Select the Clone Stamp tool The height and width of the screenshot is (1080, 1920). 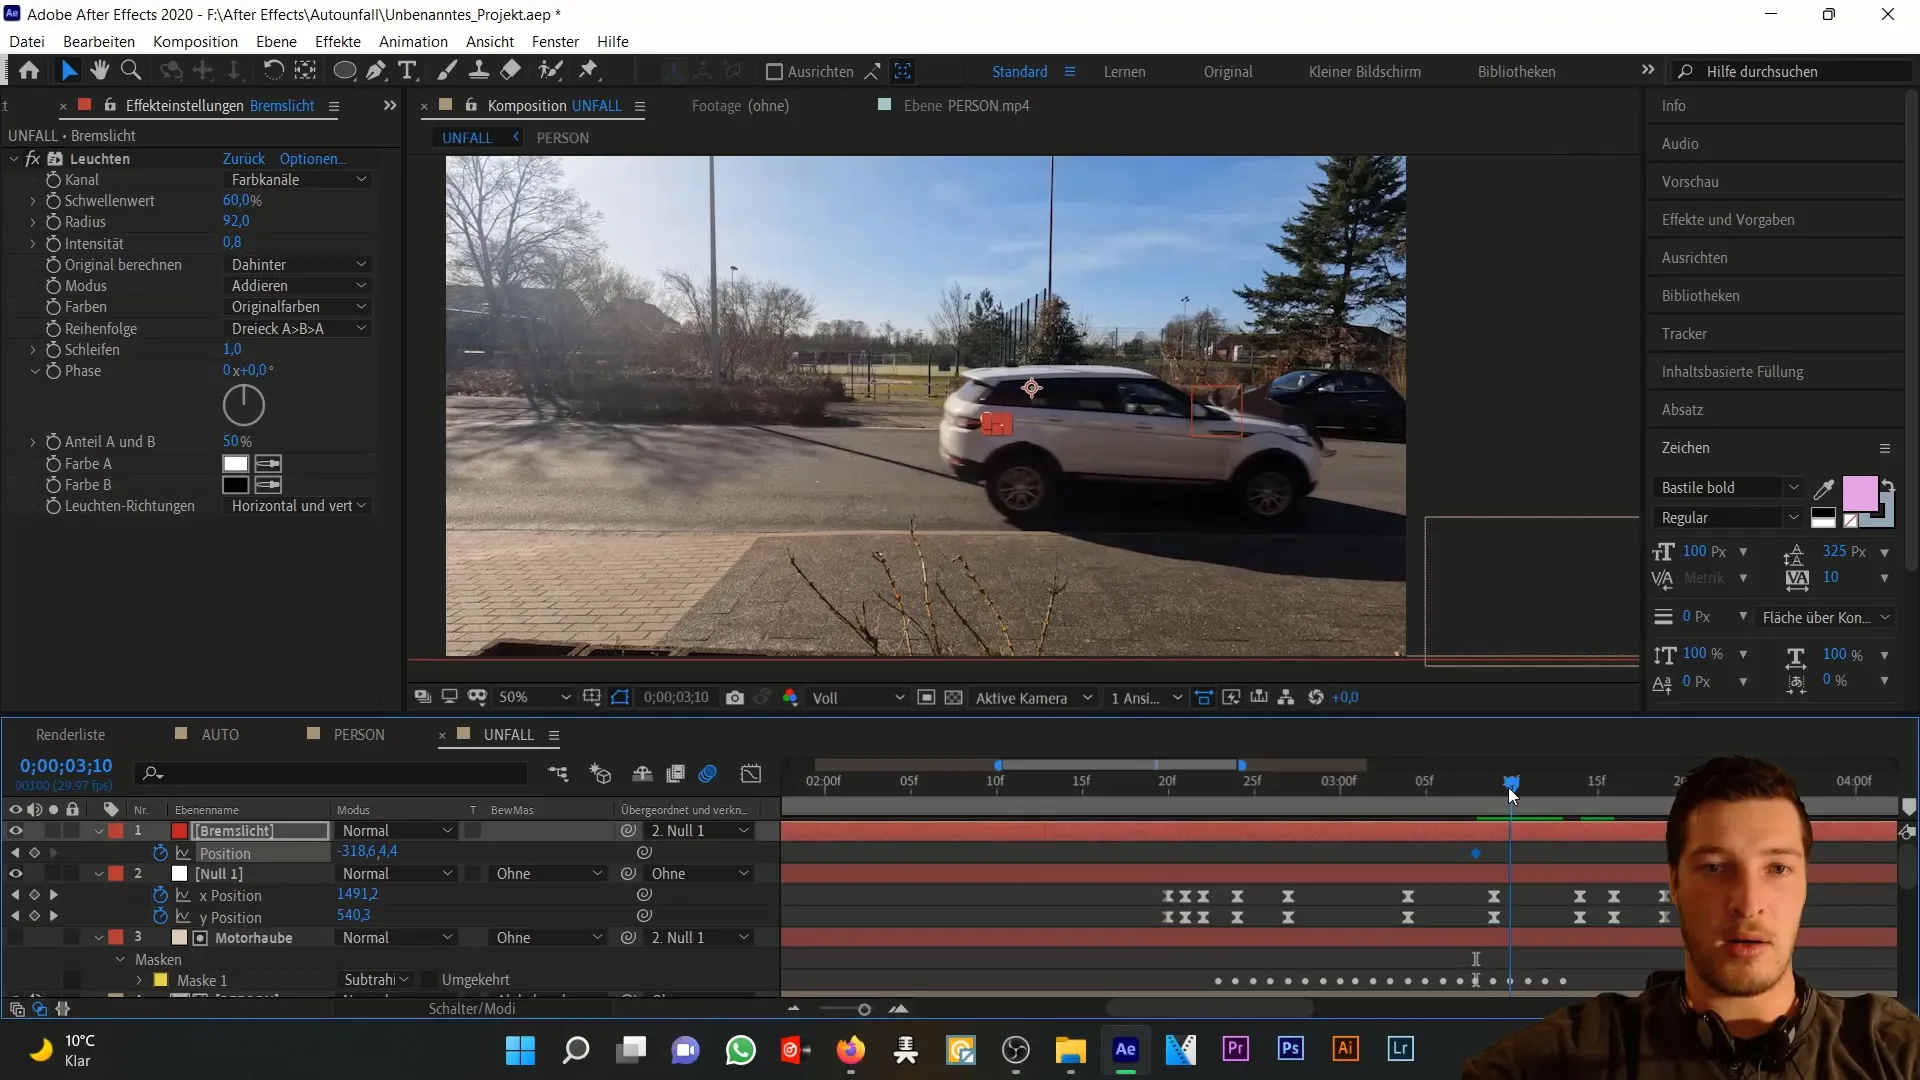point(479,71)
